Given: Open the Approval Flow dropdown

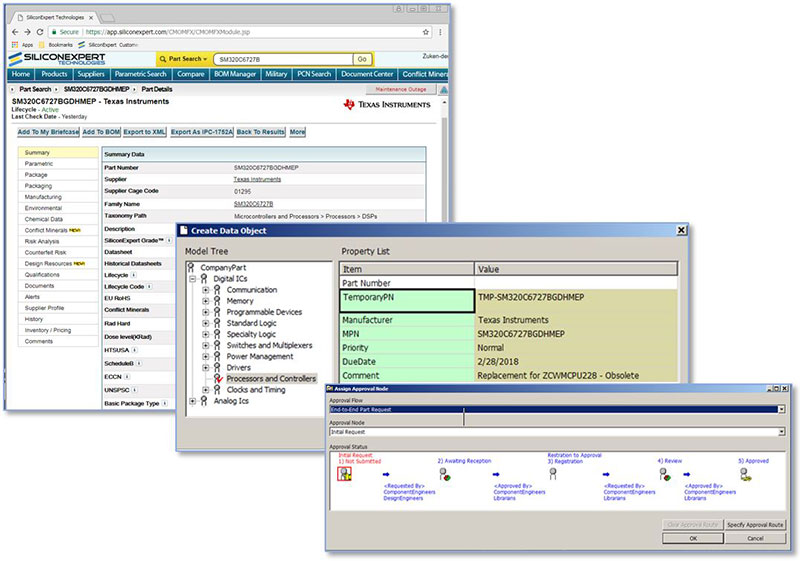Looking at the screenshot, I should (781, 409).
